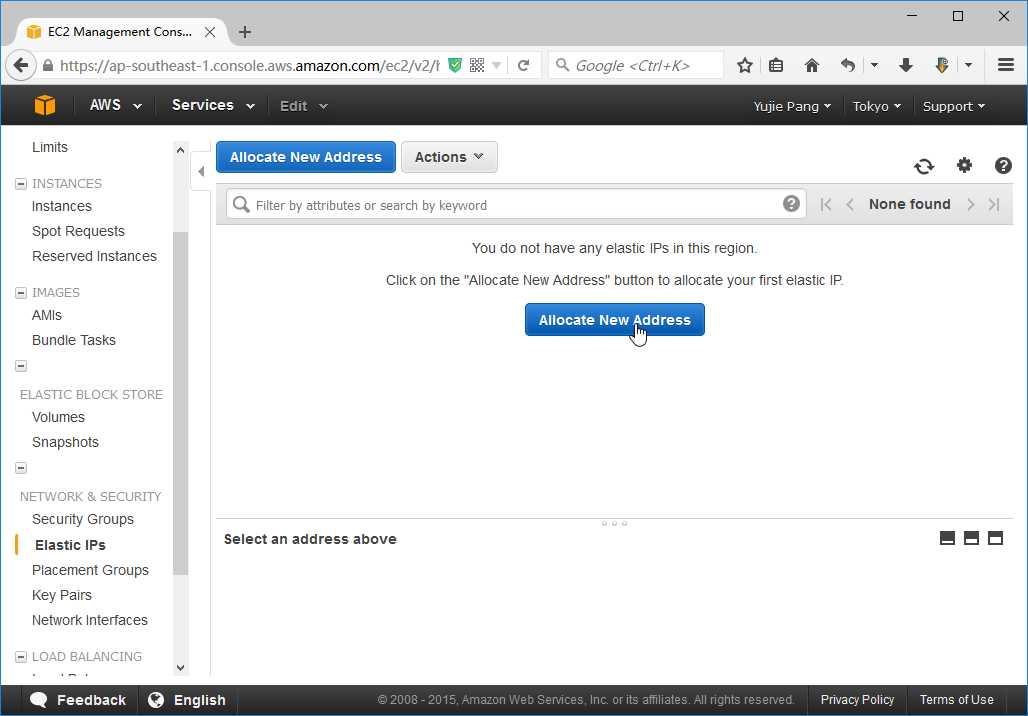Open Security Groups in sidebar
The image size is (1028, 716).
click(x=83, y=519)
